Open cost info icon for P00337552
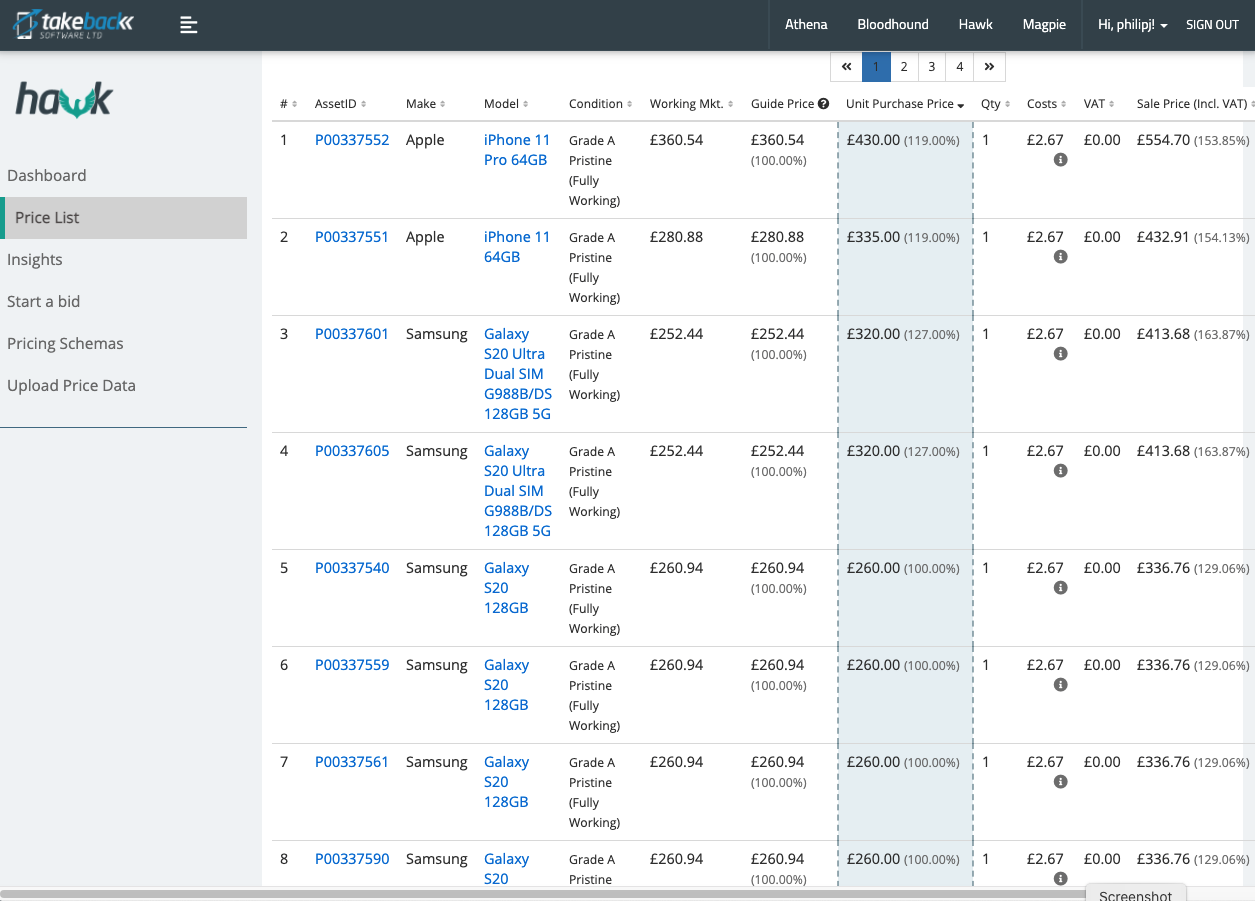1255x901 pixels. coord(1061,160)
